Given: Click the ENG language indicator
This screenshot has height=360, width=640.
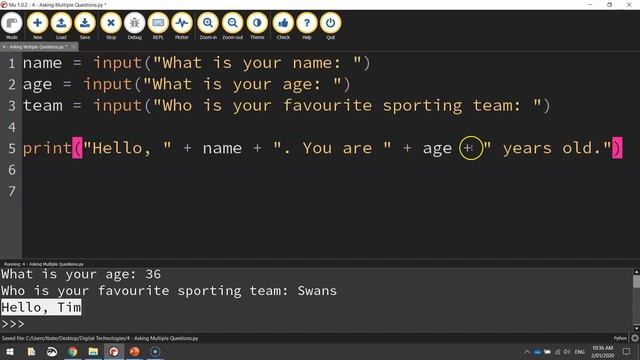Looking at the screenshot, I should [x=580, y=351].
